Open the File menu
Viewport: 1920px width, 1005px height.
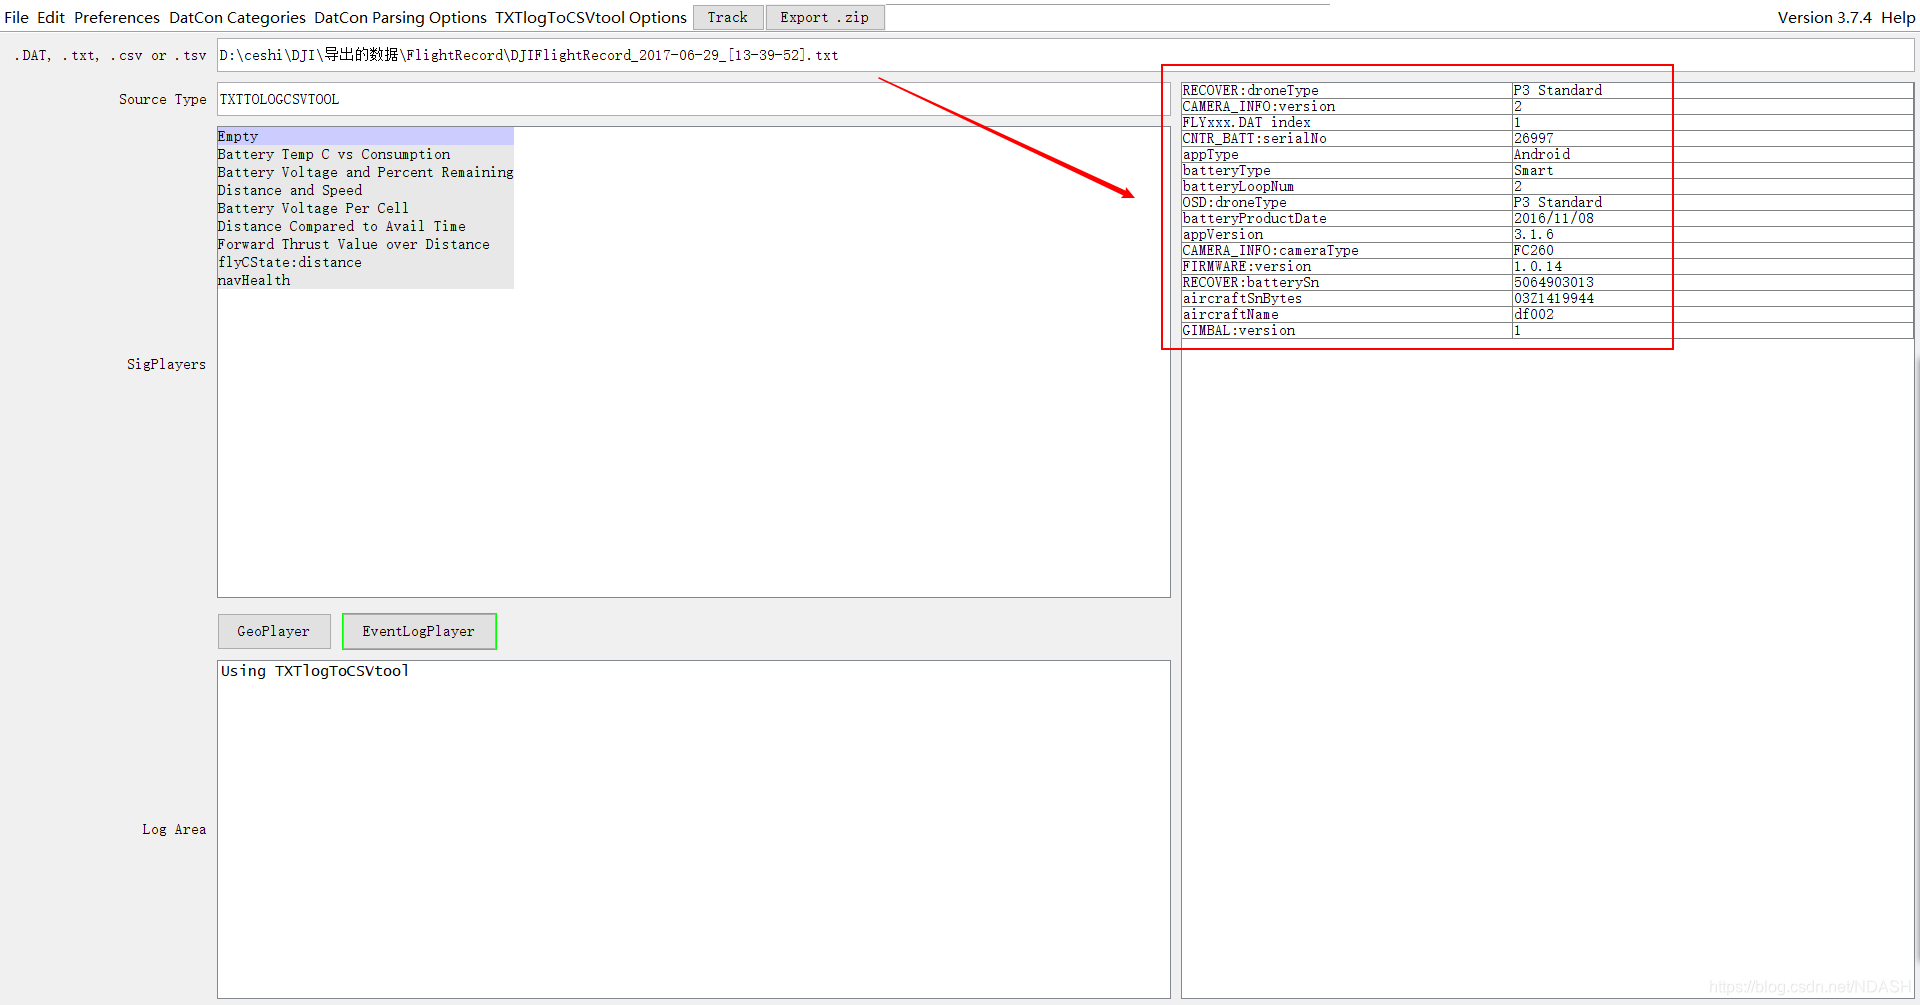click(x=16, y=17)
